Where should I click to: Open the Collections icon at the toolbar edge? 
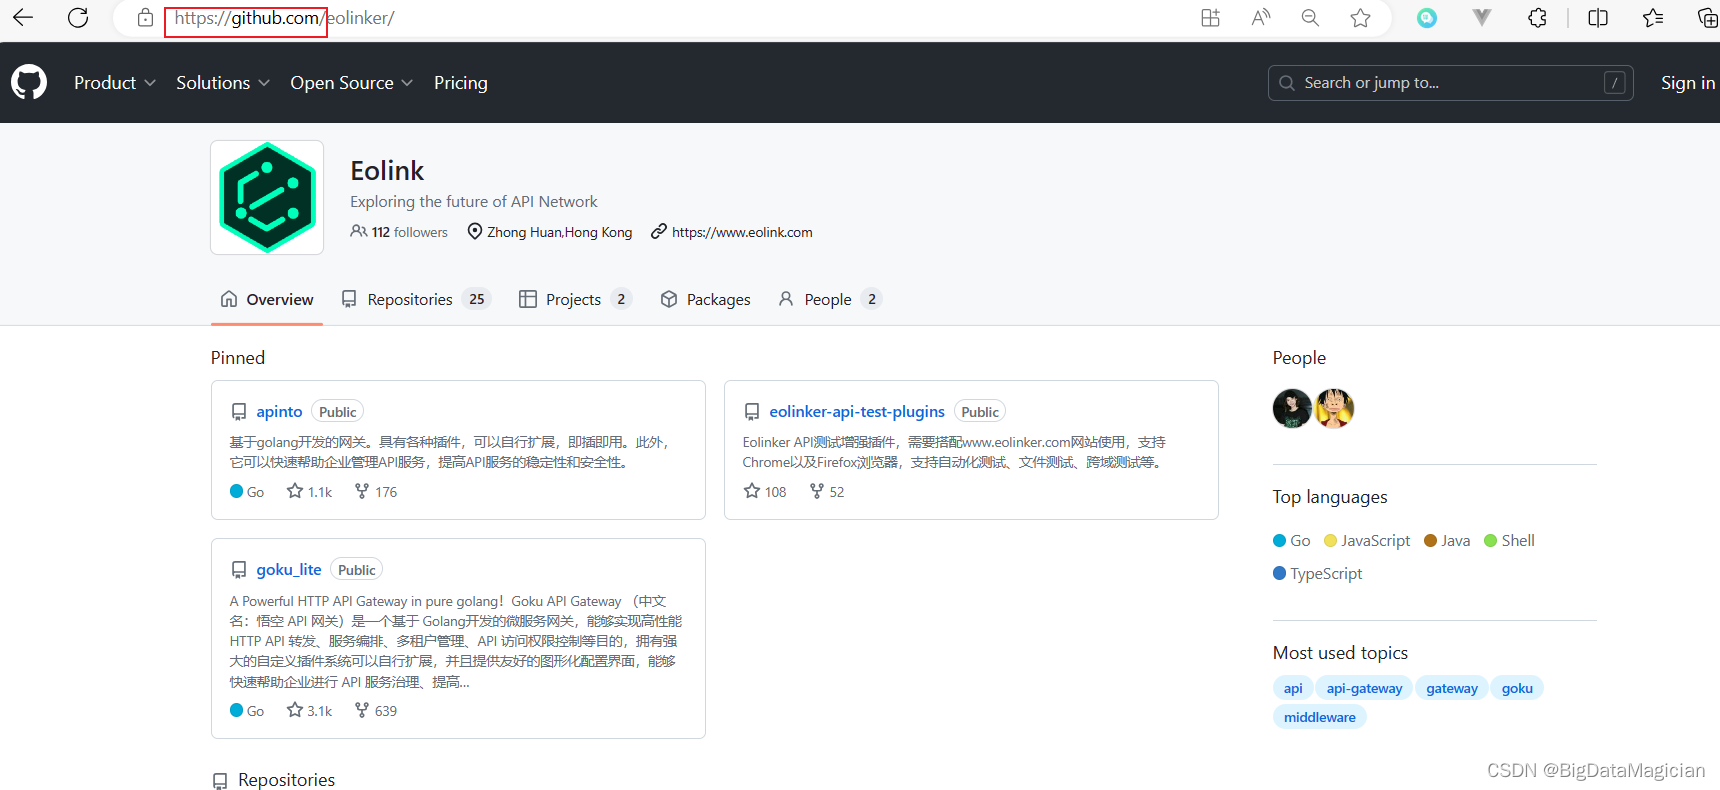(x=1708, y=18)
